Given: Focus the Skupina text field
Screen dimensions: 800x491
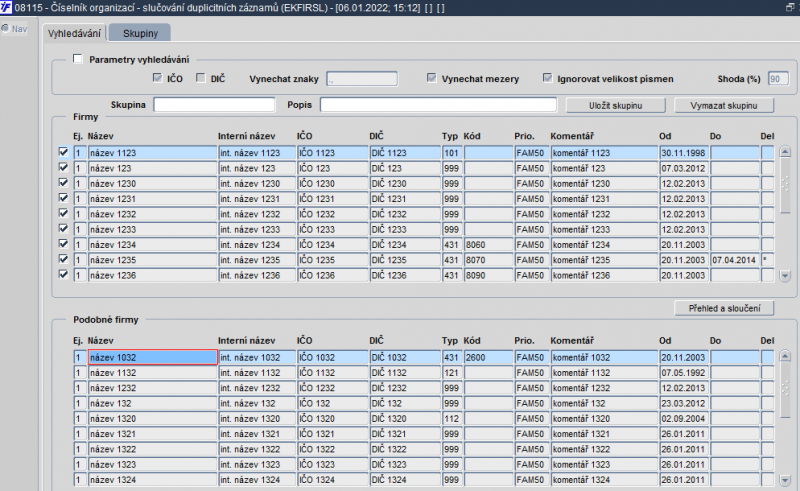Looking at the screenshot, I should pos(214,105).
